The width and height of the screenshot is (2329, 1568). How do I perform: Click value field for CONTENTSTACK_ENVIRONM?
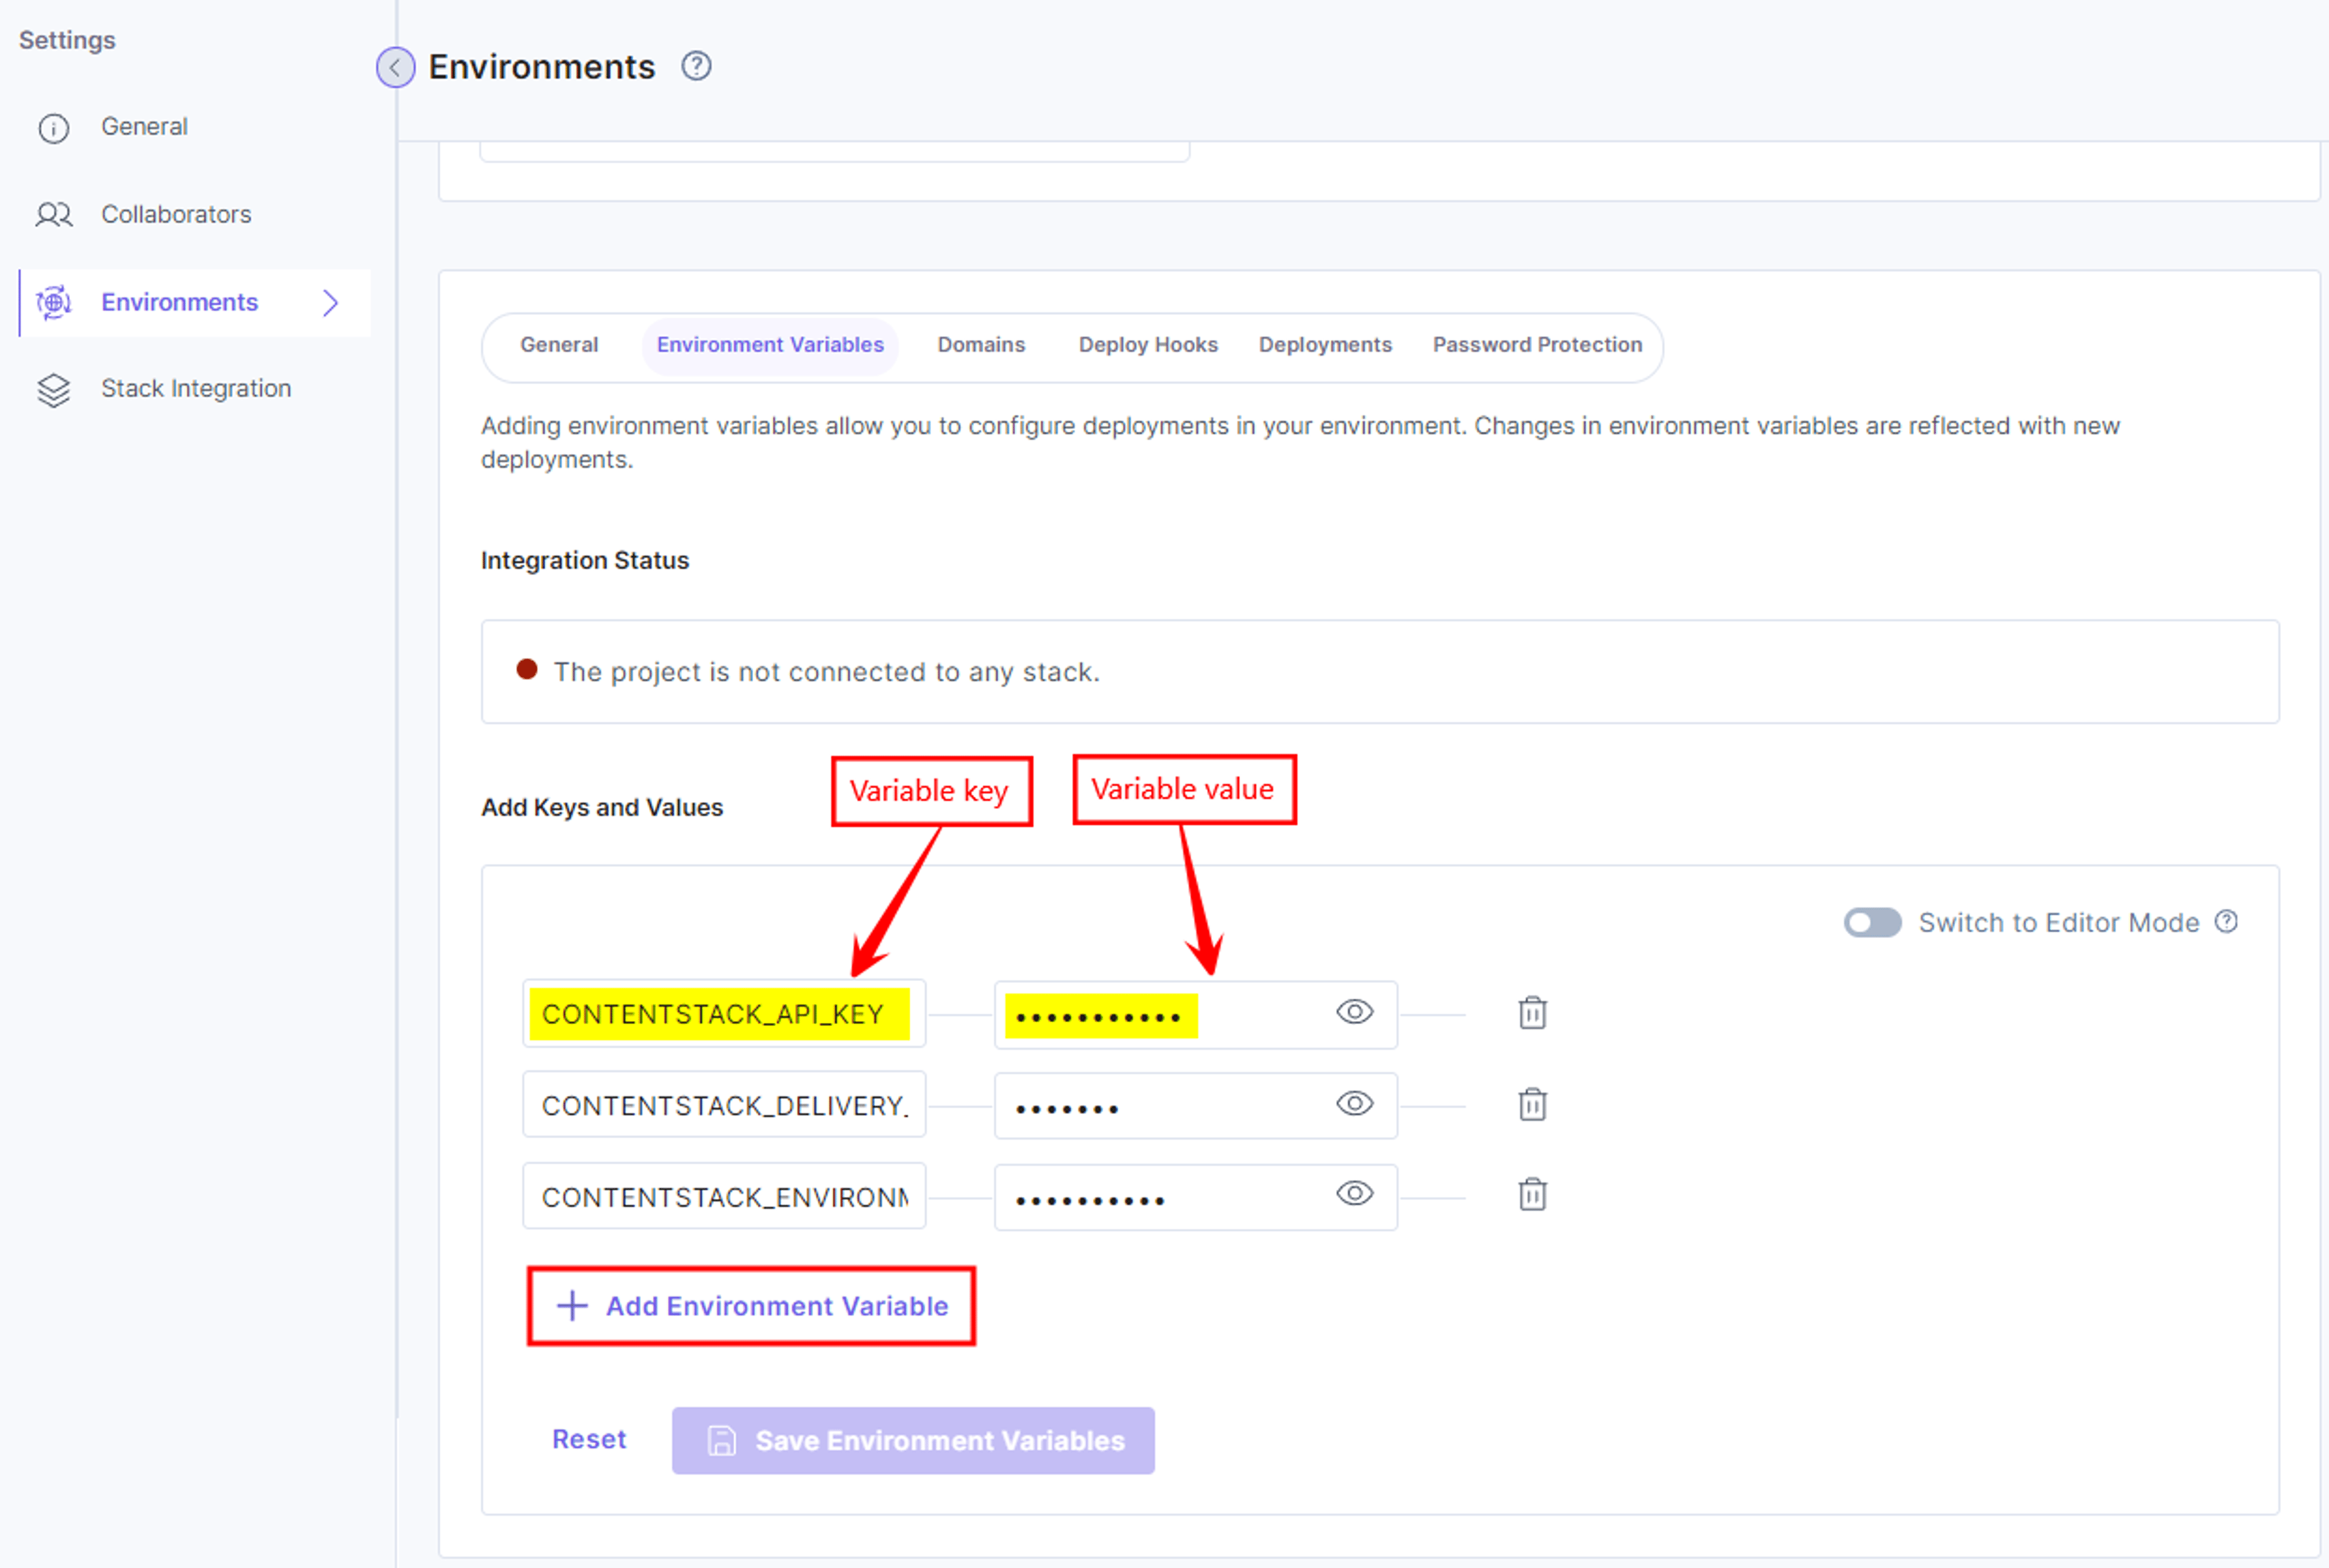tap(1195, 1197)
